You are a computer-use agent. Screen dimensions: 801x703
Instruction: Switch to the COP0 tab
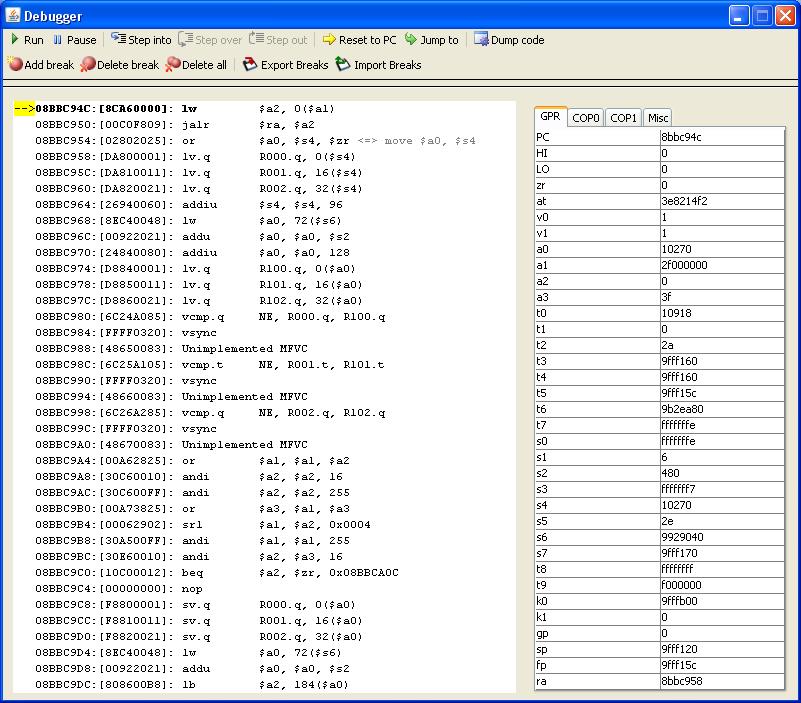coord(586,118)
